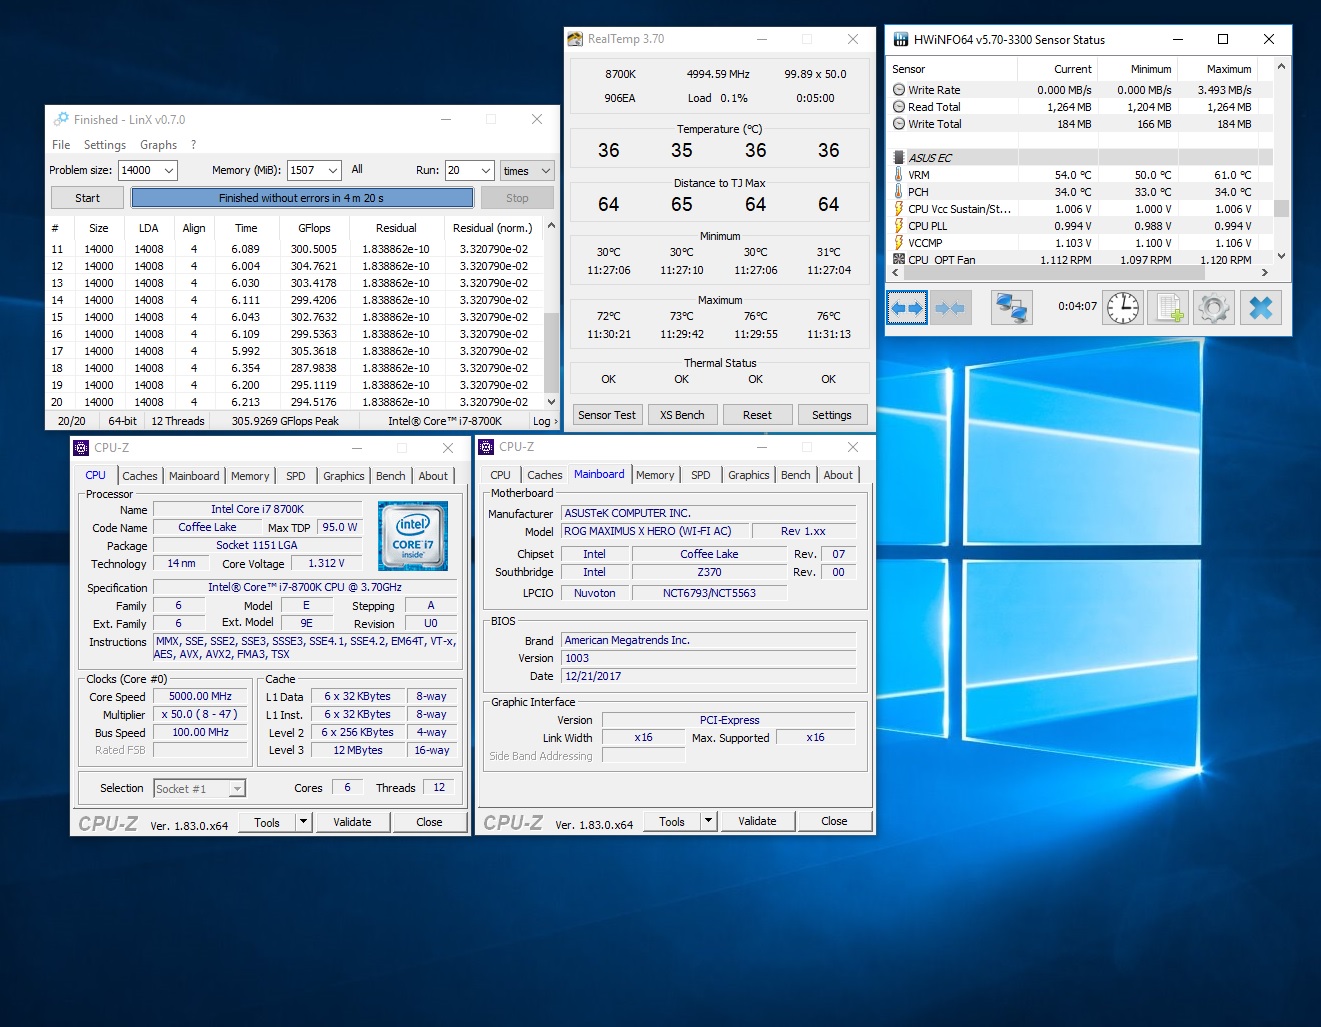Viewport: 1321px width, 1027px height.
Task: Open HWiNFO sensor settings gear icon
Action: (1214, 308)
